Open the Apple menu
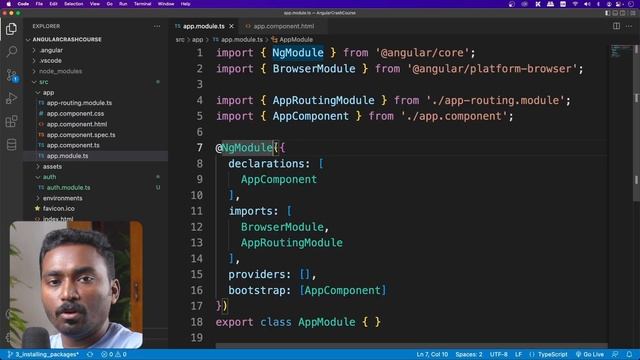This screenshot has height=360, width=640. point(9,4)
